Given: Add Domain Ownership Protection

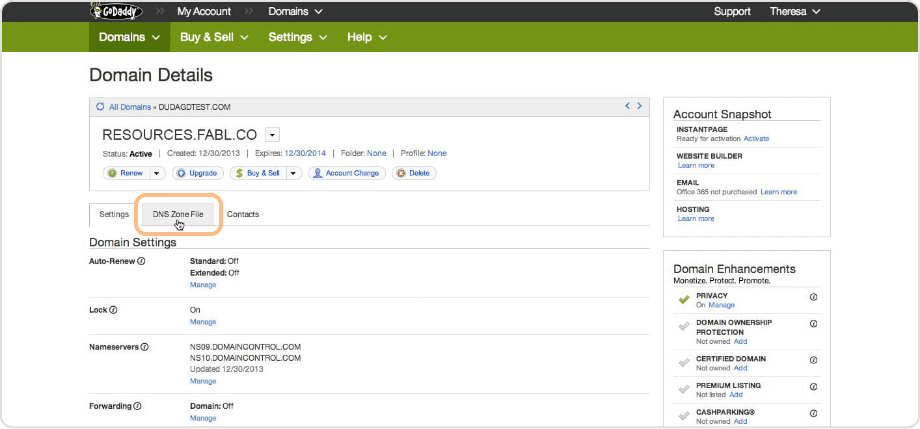Looking at the screenshot, I should [740, 341].
